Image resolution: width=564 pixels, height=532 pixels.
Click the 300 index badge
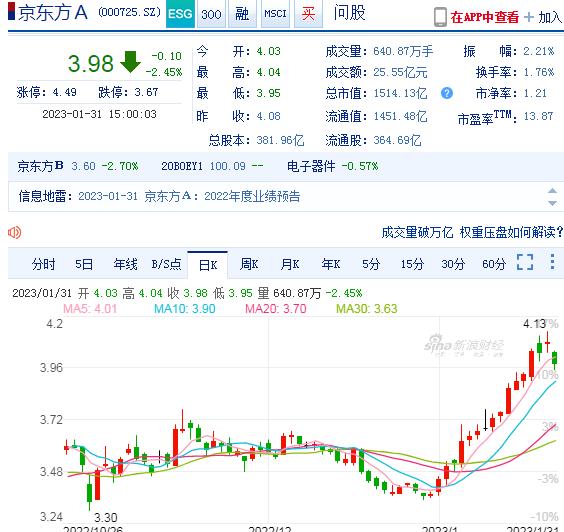pos(212,14)
